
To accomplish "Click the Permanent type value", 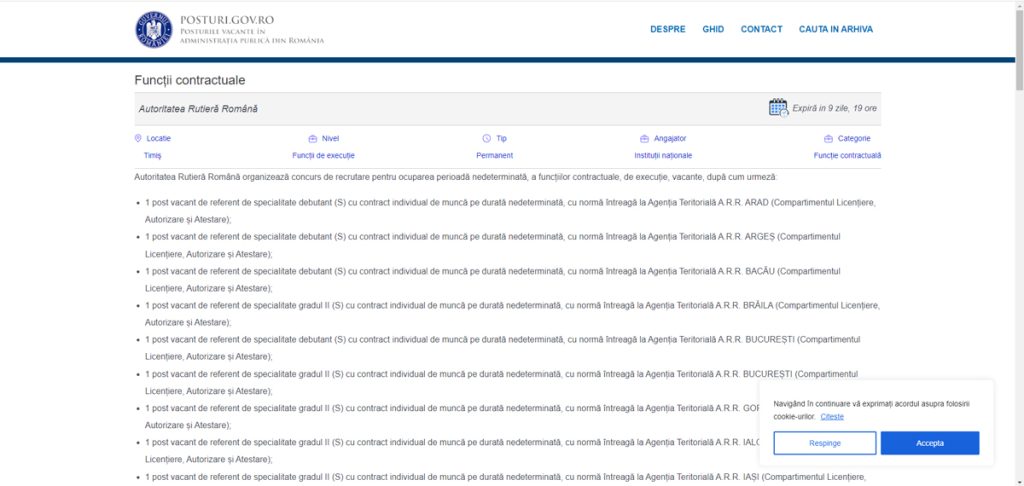I will (x=494, y=155).
